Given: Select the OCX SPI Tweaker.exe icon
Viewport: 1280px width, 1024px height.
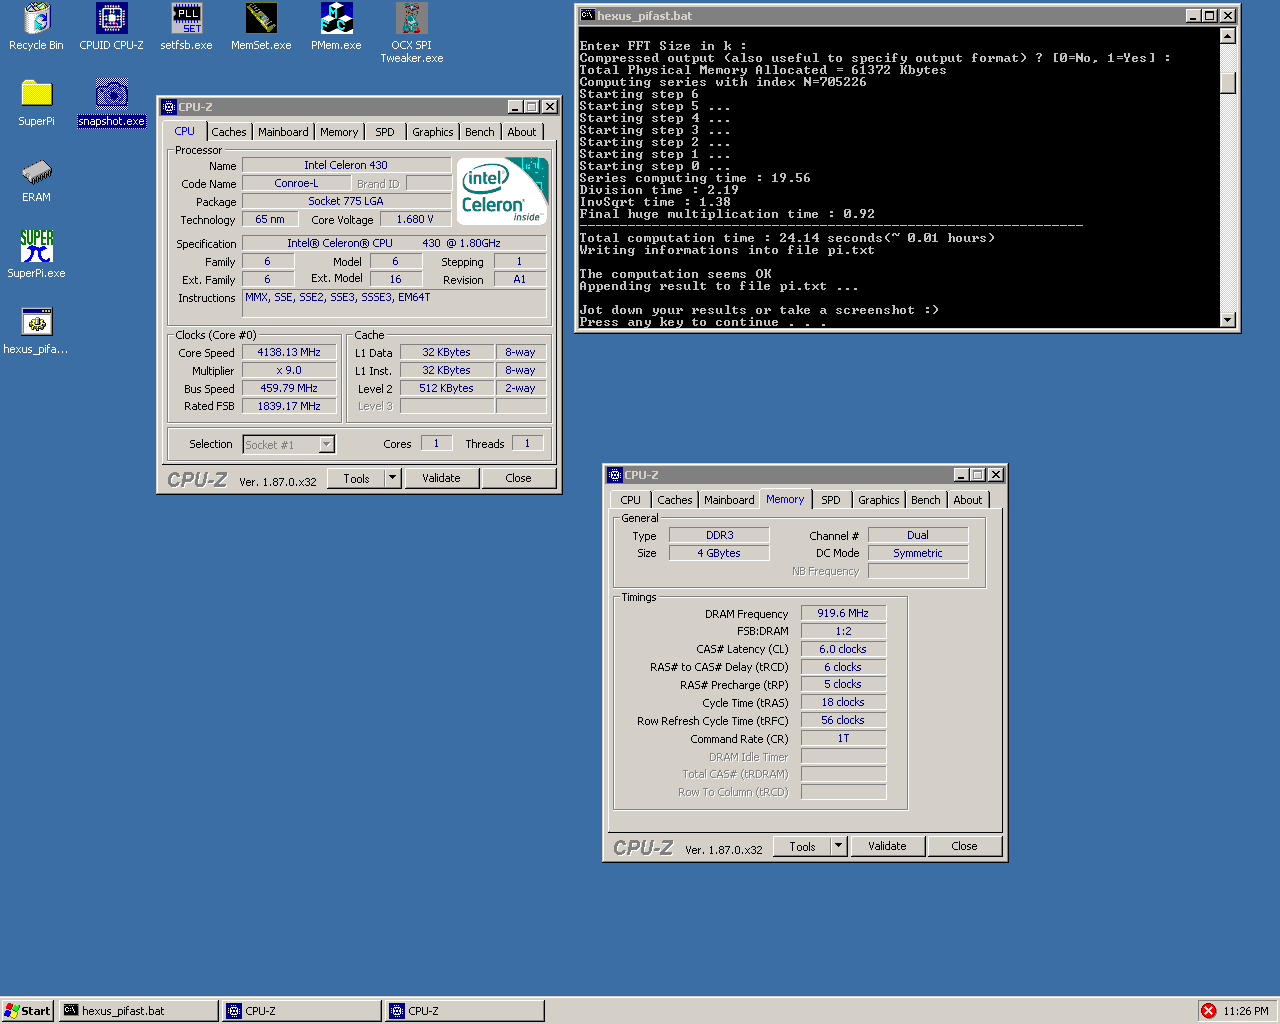Looking at the screenshot, I should pyautogui.click(x=411, y=33).
